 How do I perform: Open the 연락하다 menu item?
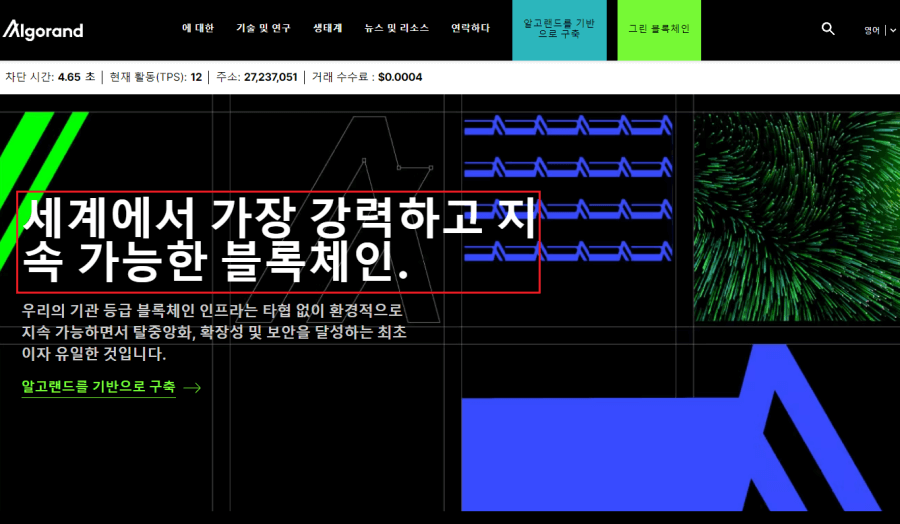471,28
